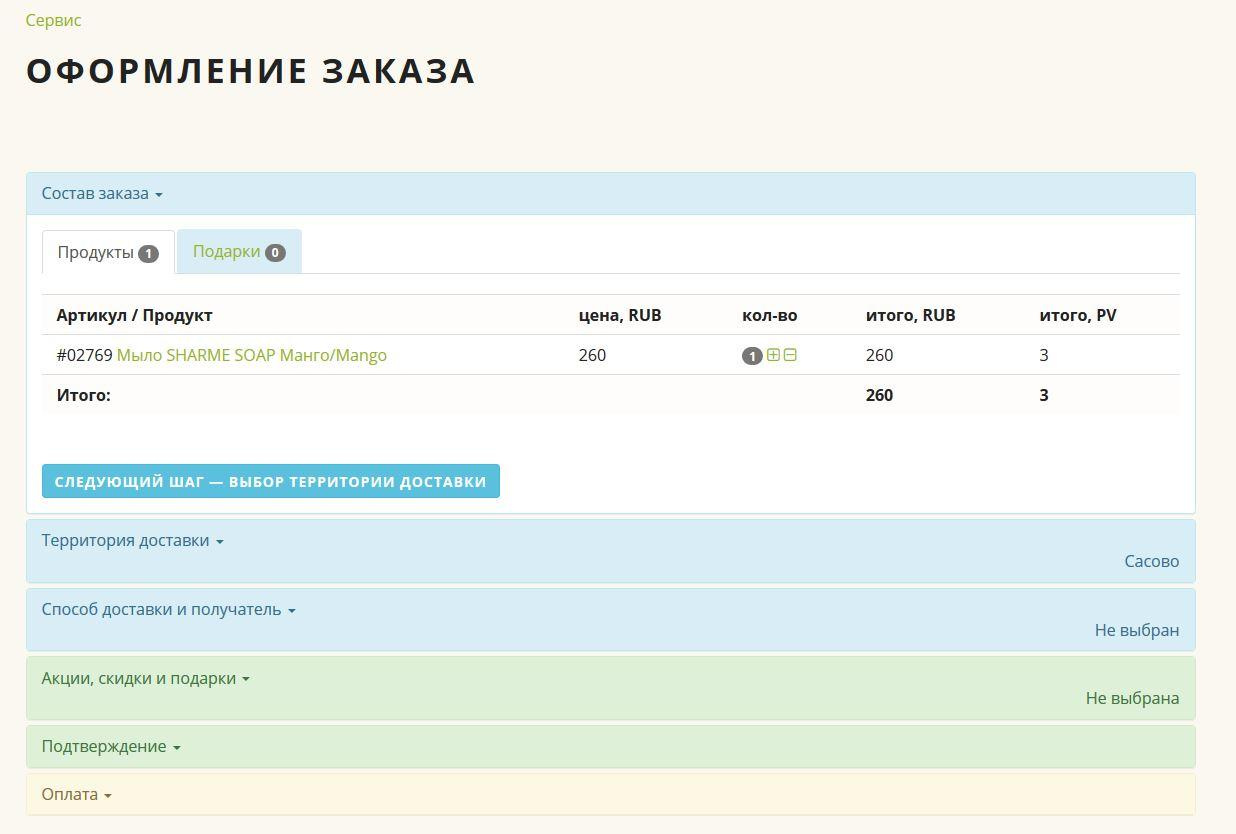Click the Не выбрана promotion status
The width and height of the screenshot is (1236, 834).
1132,698
